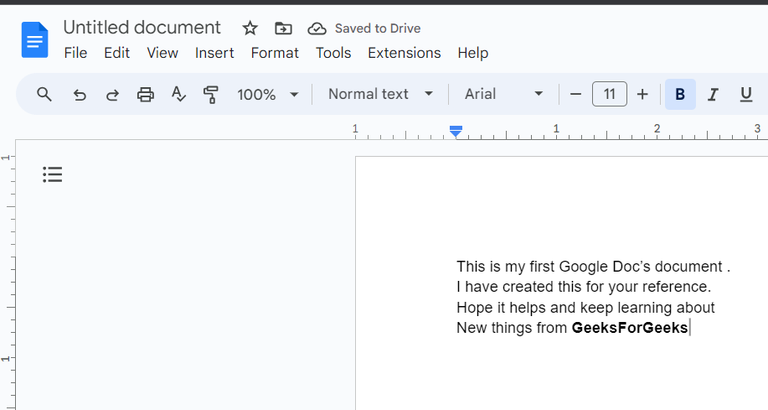Select the paint format tool
The image size is (768, 410).
pyautogui.click(x=210, y=94)
